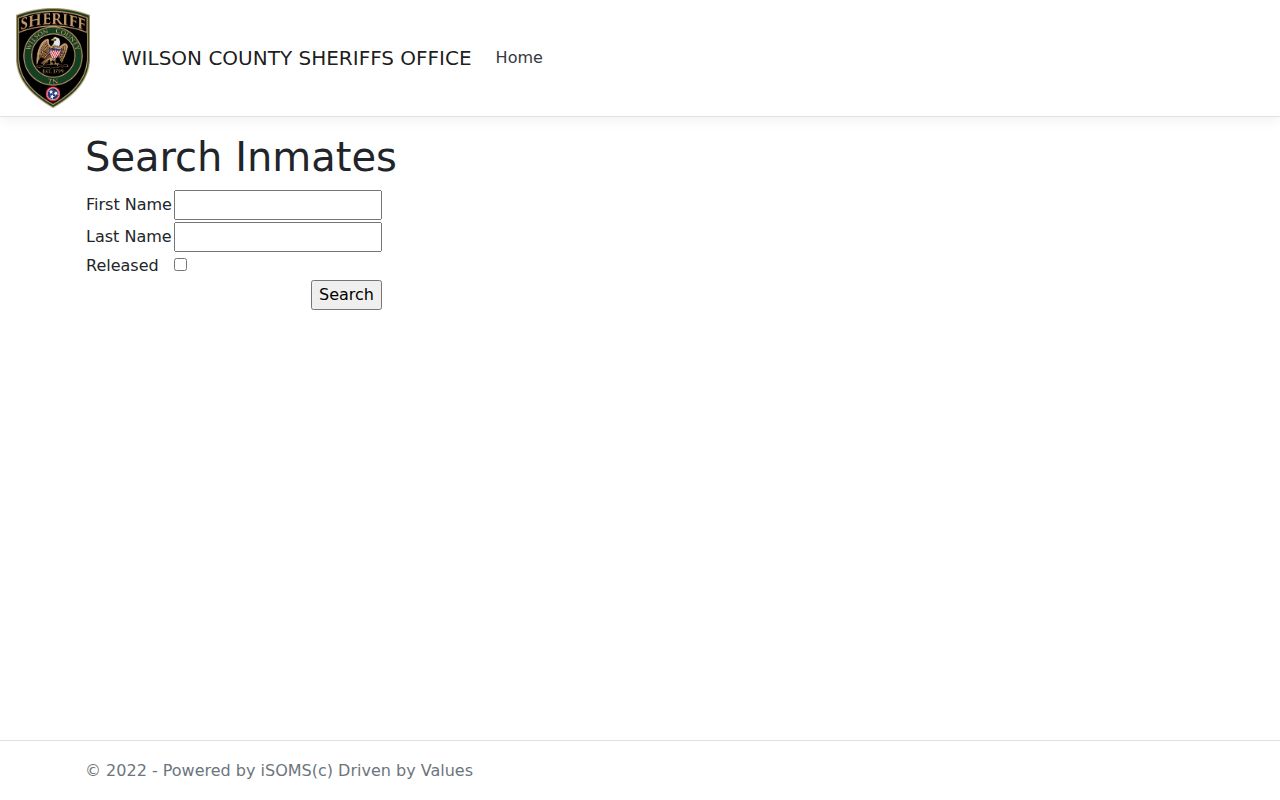Open the Wilson County Sheriffs Office link
The height and width of the screenshot is (800, 1280).
click(296, 58)
